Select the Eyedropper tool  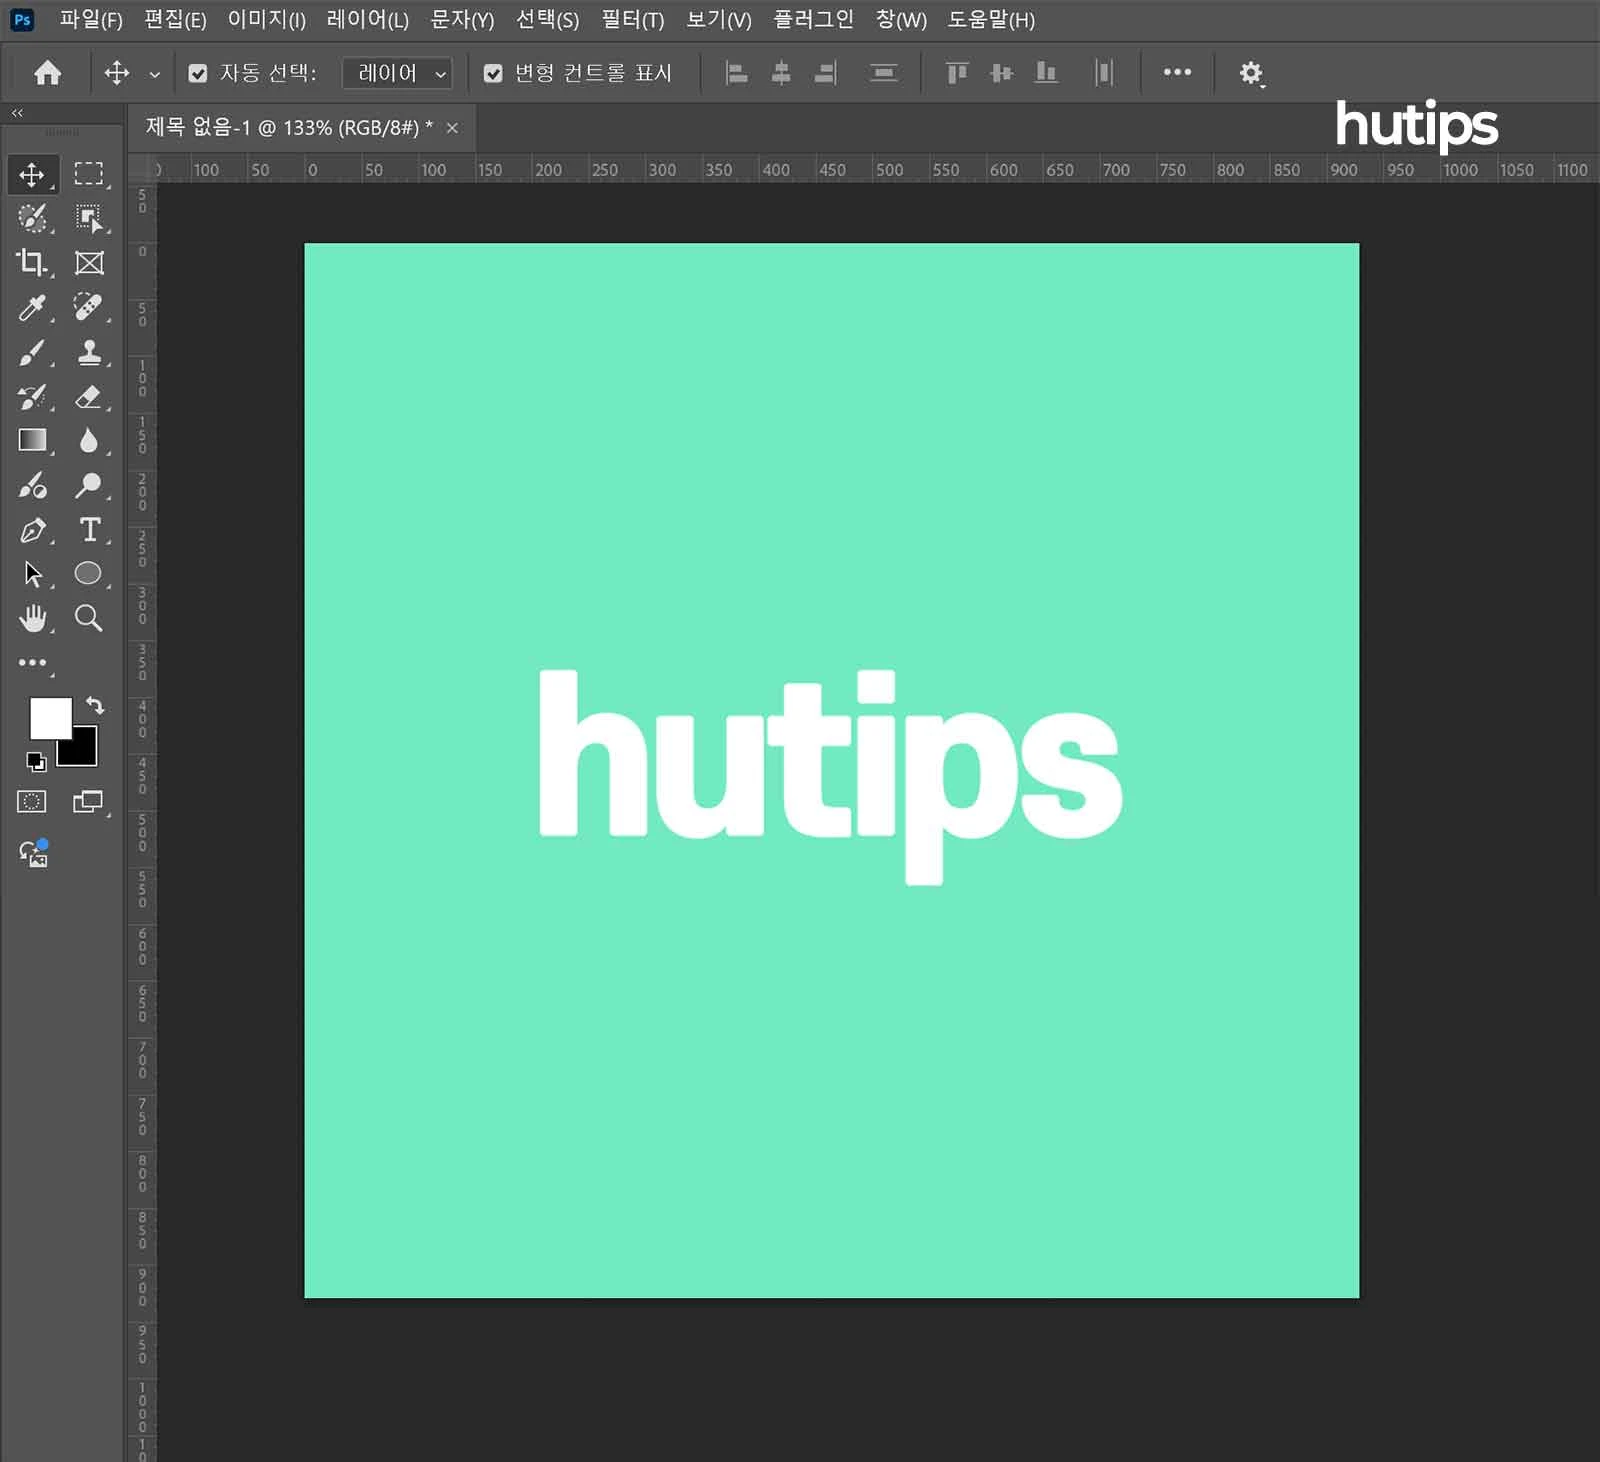pos(32,307)
